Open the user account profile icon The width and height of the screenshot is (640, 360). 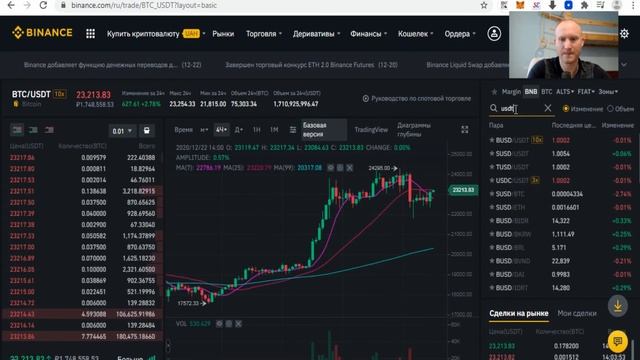click(494, 33)
